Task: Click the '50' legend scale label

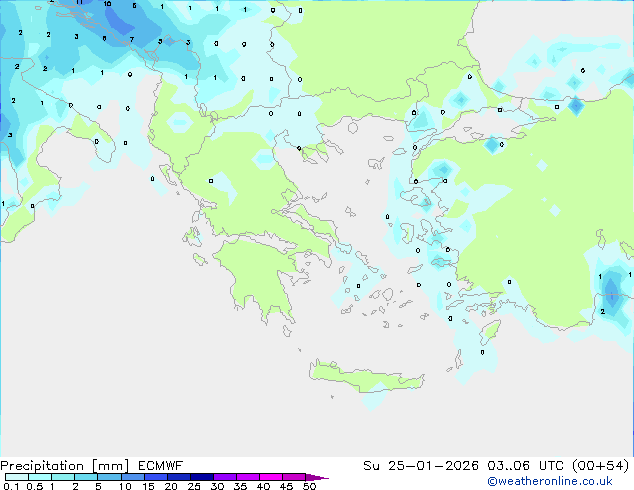Action: pos(310,486)
